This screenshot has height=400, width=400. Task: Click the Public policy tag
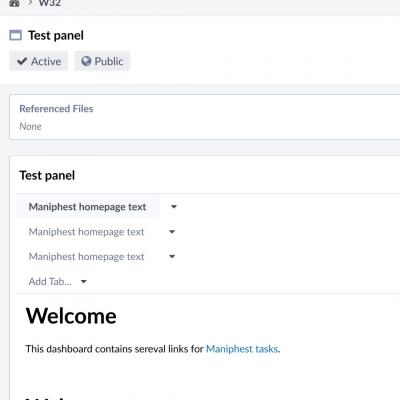pyautogui.click(x=102, y=61)
